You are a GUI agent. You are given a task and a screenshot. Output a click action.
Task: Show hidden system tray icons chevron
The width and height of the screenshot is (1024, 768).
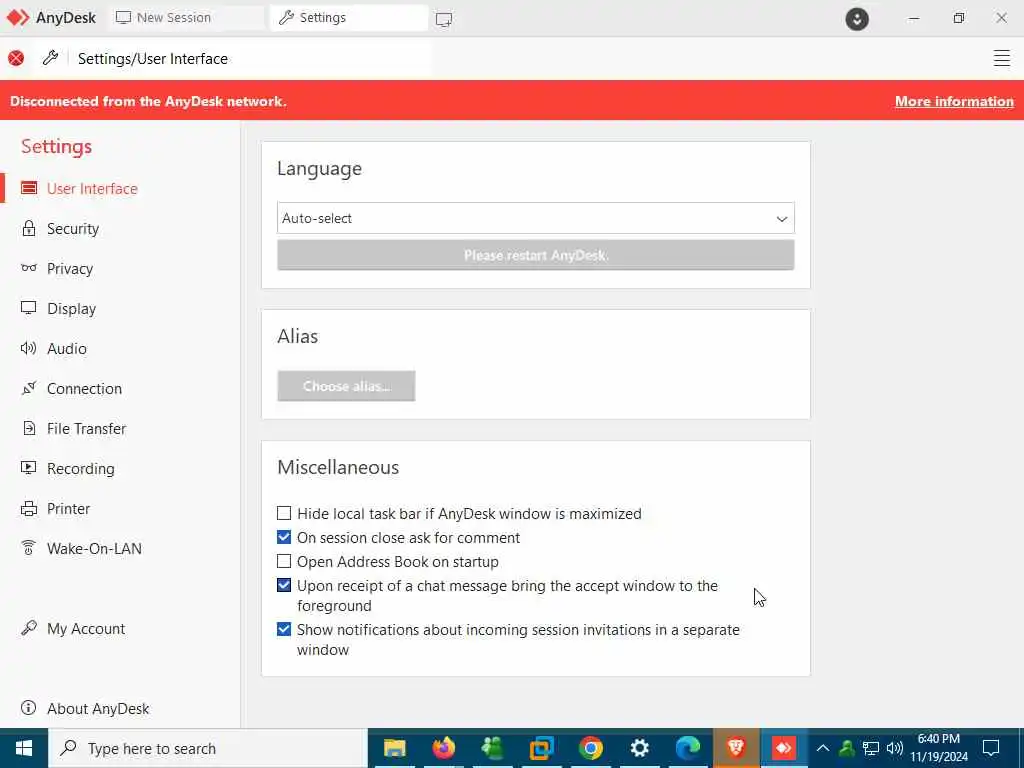(823, 748)
